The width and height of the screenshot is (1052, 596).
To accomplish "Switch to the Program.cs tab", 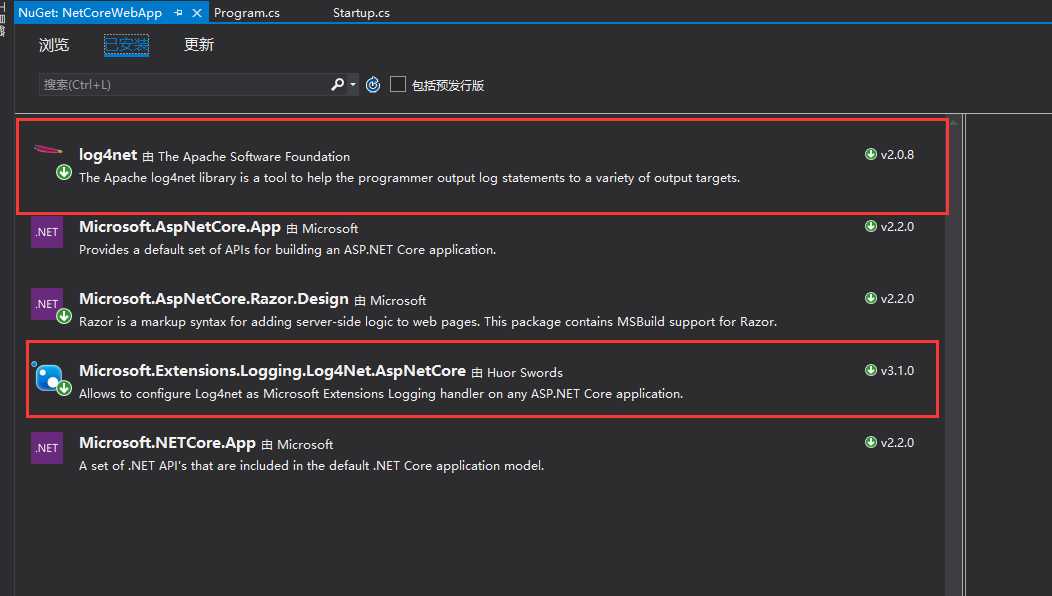I will 246,13.
